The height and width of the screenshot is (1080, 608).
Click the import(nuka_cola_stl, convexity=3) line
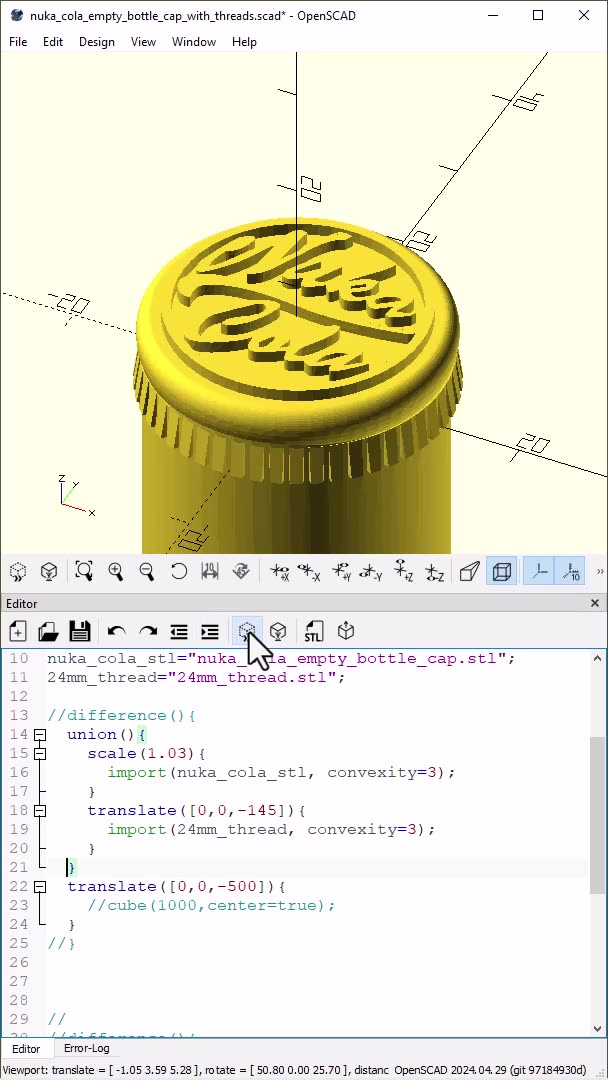(282, 773)
